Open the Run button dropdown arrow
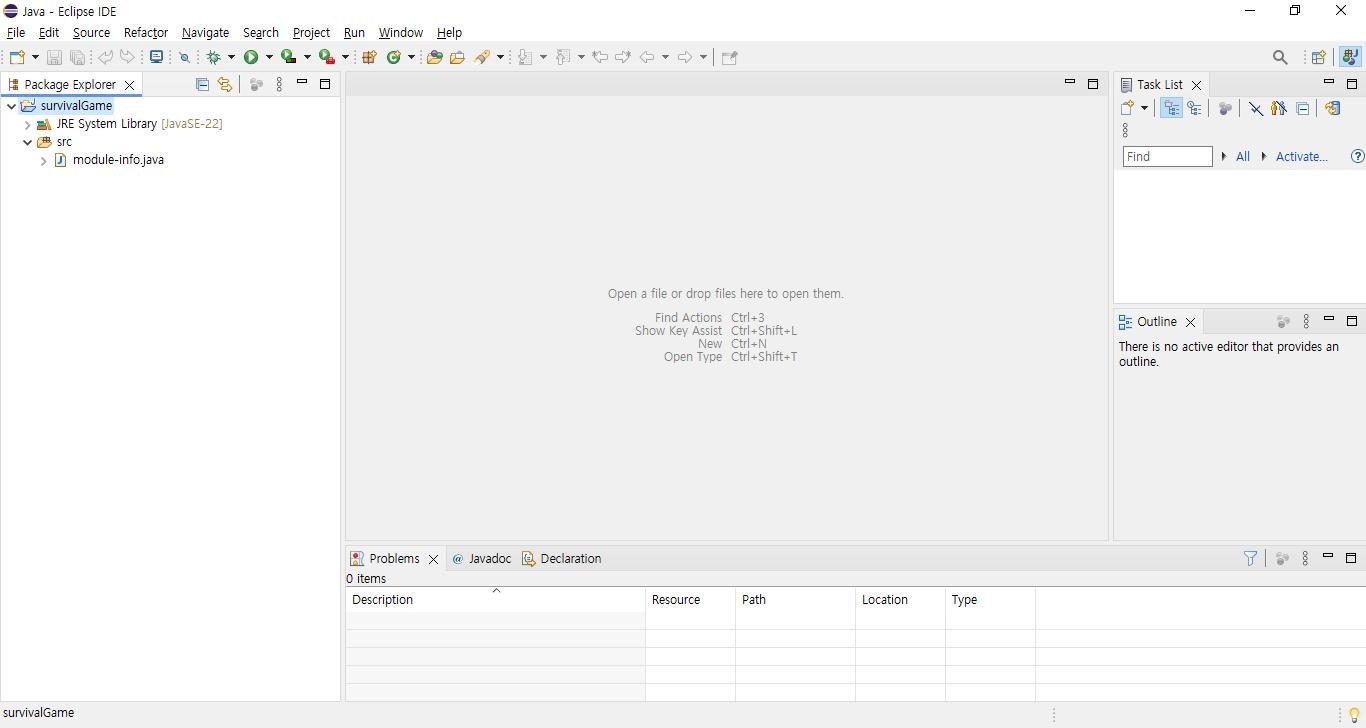1366x728 pixels. [269, 58]
